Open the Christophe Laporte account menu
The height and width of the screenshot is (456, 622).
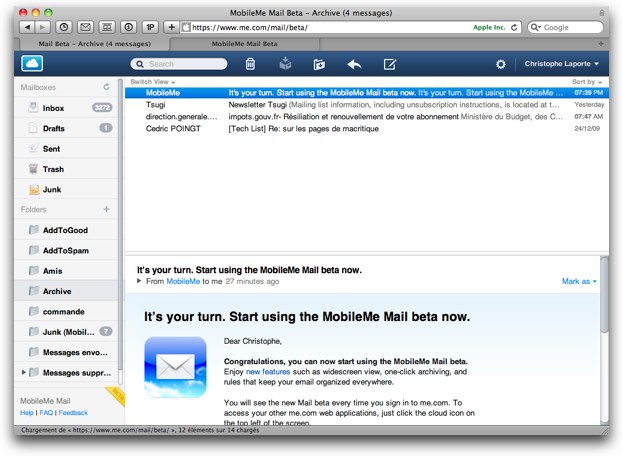click(x=561, y=63)
